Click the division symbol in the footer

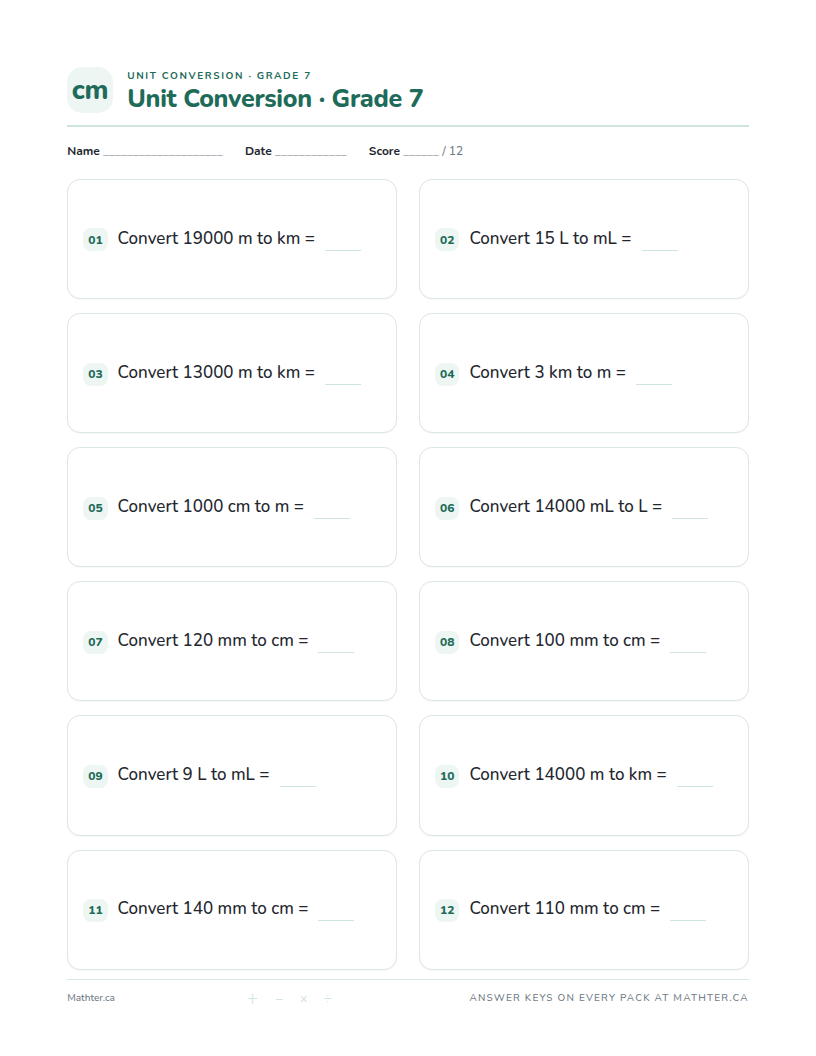point(327,999)
